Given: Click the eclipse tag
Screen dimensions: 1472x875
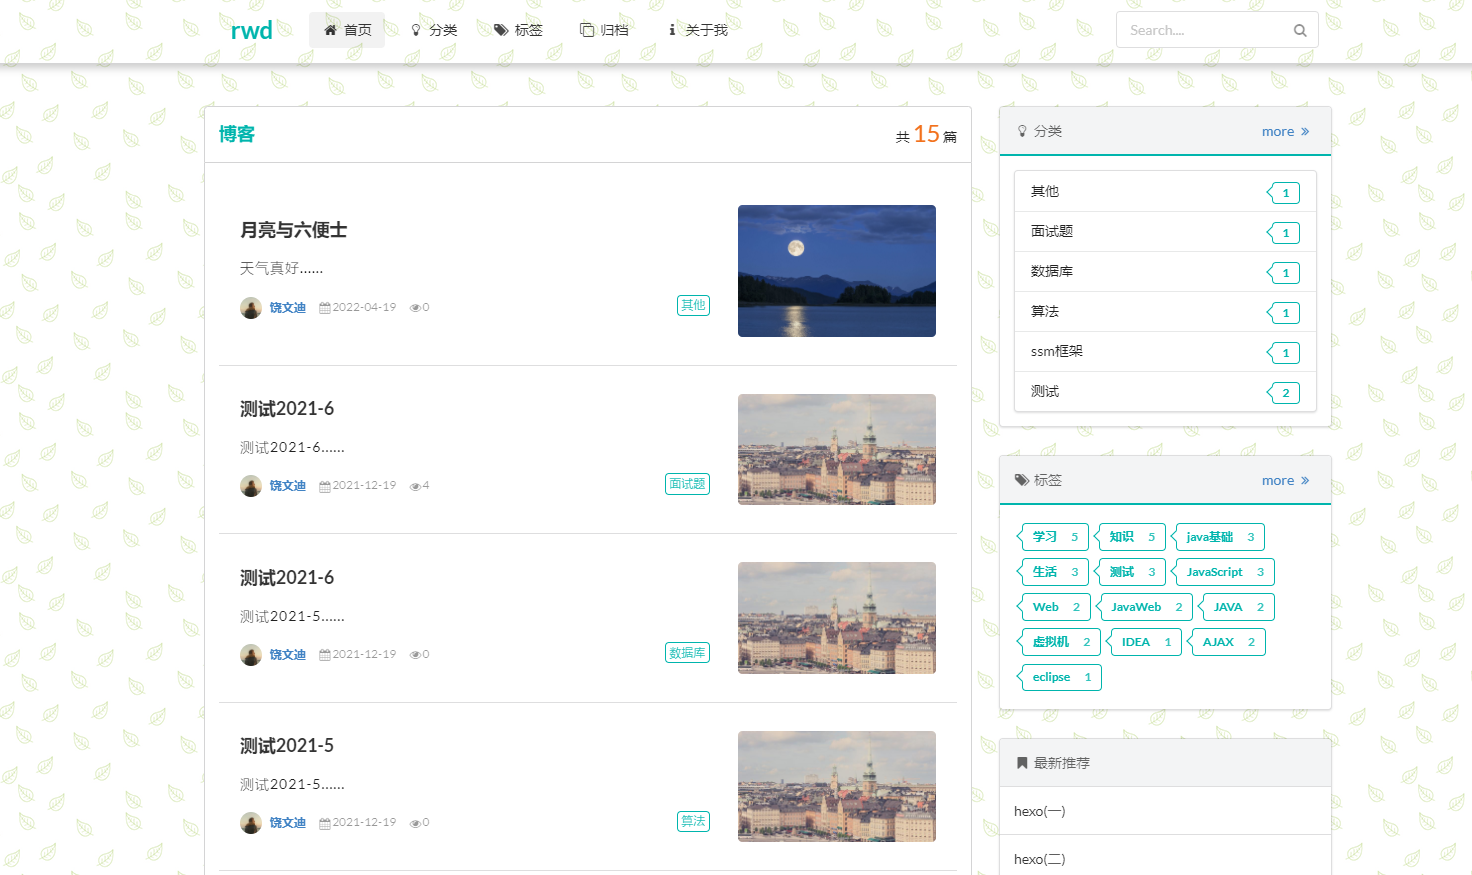Looking at the screenshot, I should (x=1060, y=677).
